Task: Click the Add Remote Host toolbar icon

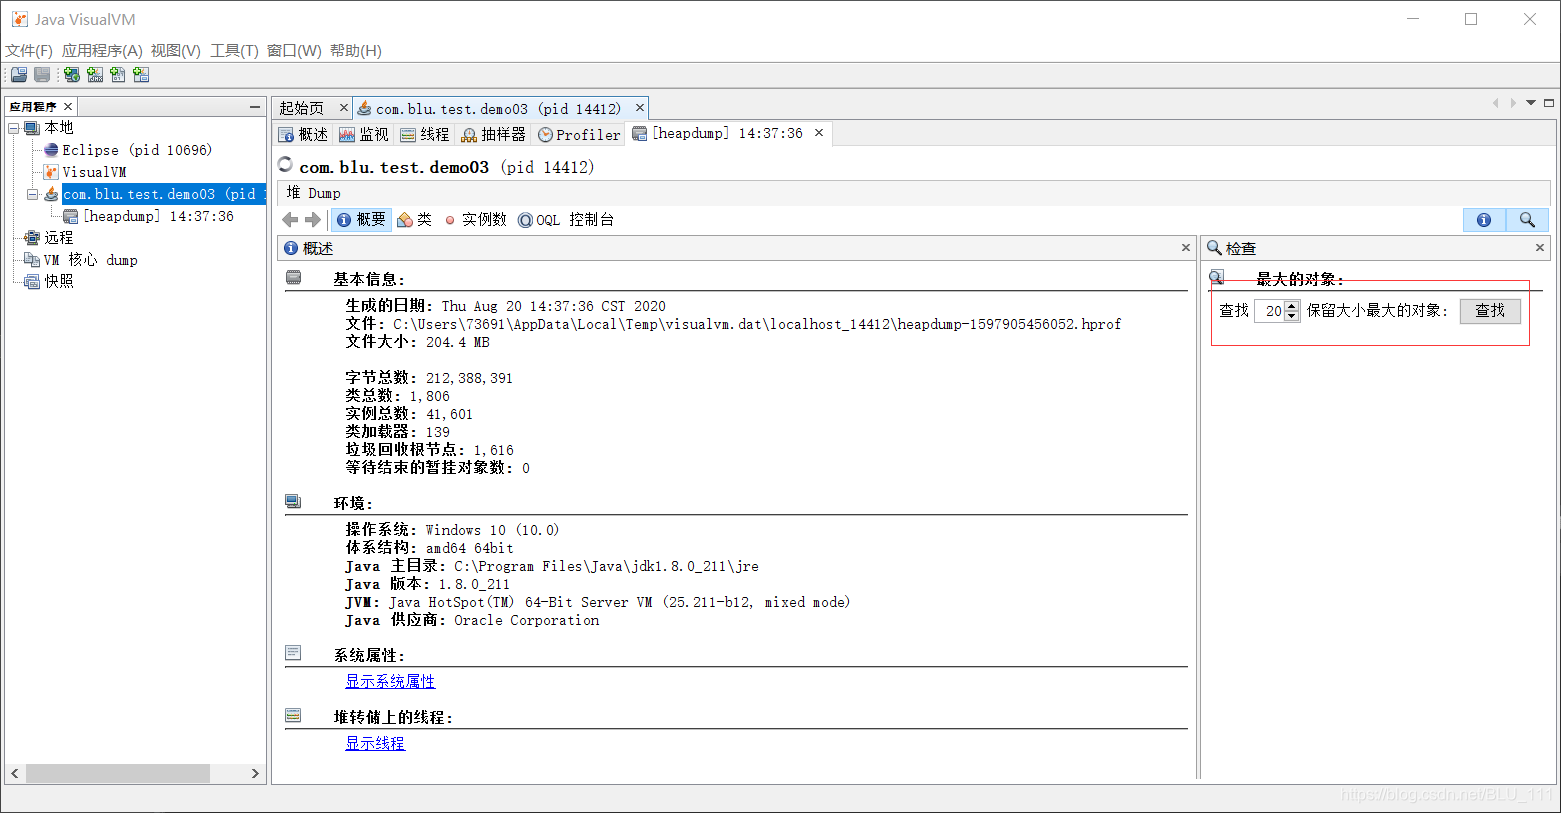Action: click(72, 75)
